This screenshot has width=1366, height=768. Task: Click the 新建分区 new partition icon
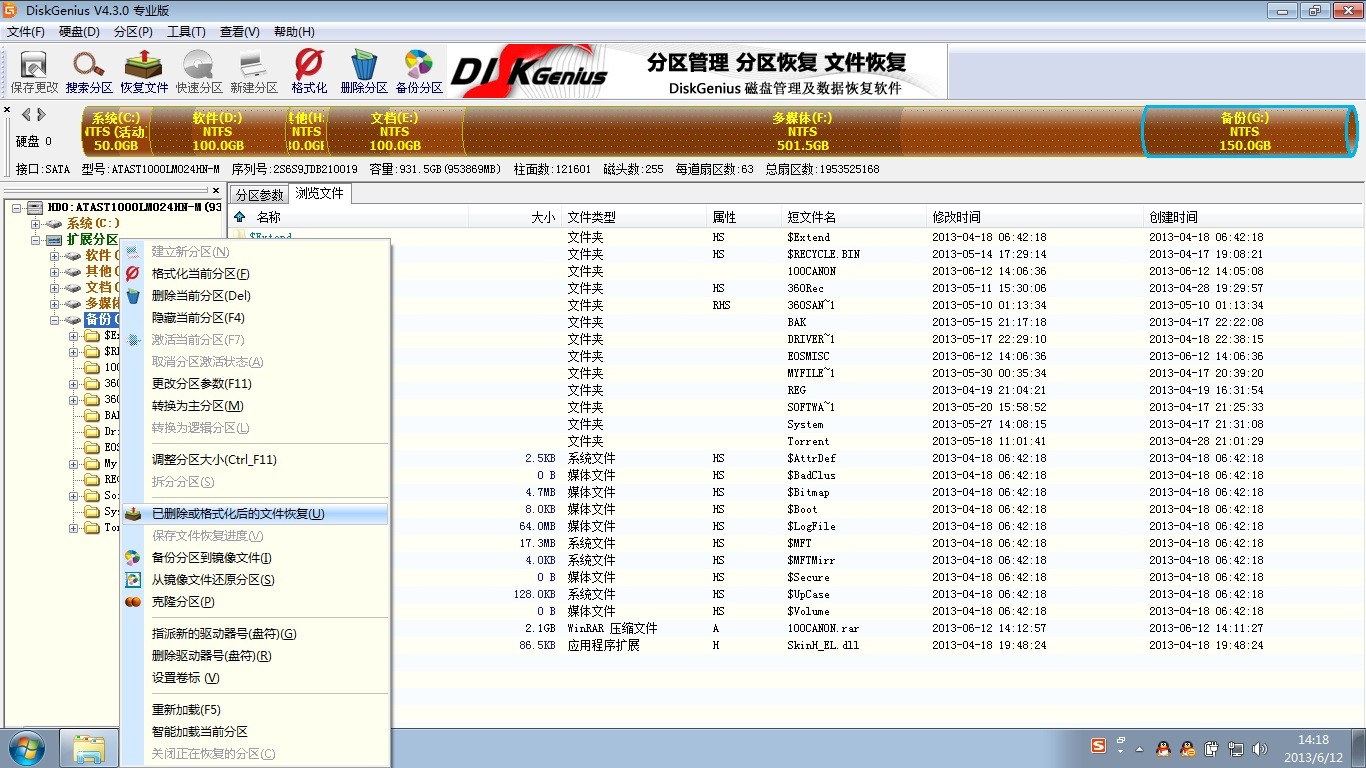pos(254,72)
